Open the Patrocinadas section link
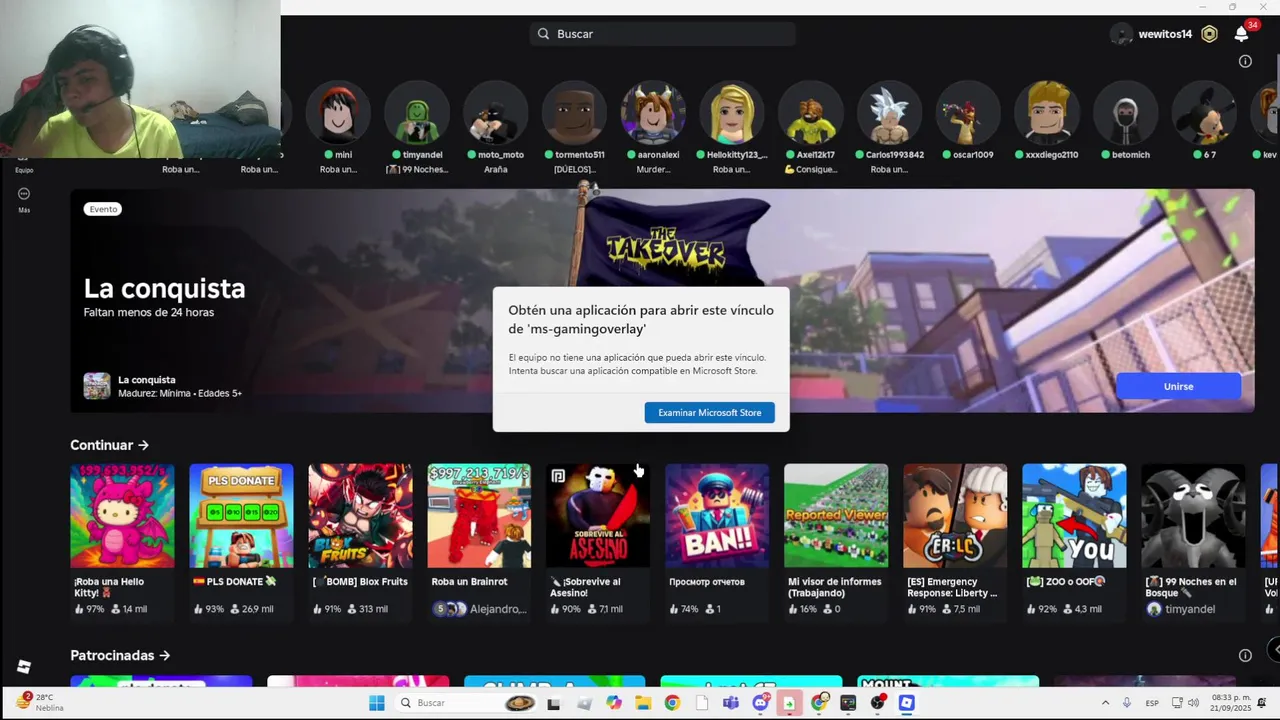Image resolution: width=1280 pixels, height=720 pixels. [x=120, y=655]
